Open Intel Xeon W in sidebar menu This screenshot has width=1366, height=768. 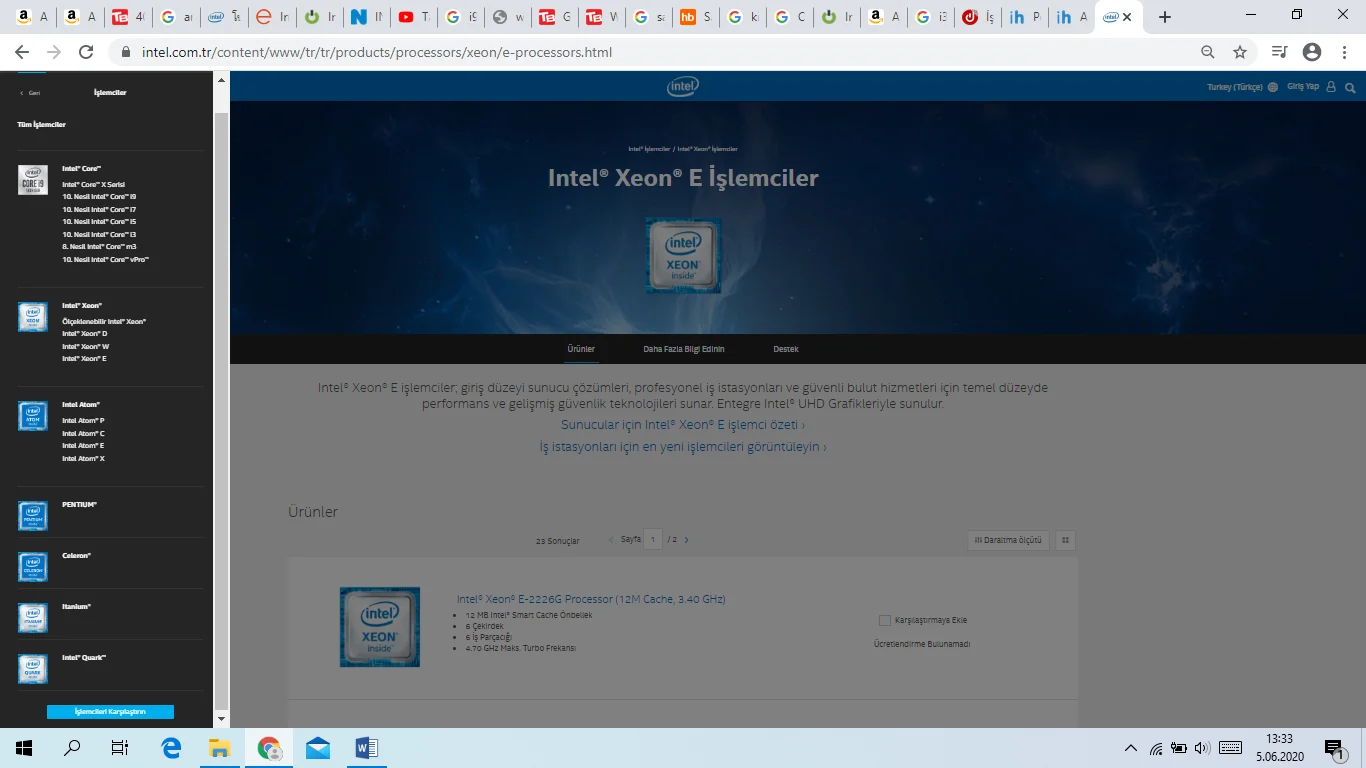point(85,346)
